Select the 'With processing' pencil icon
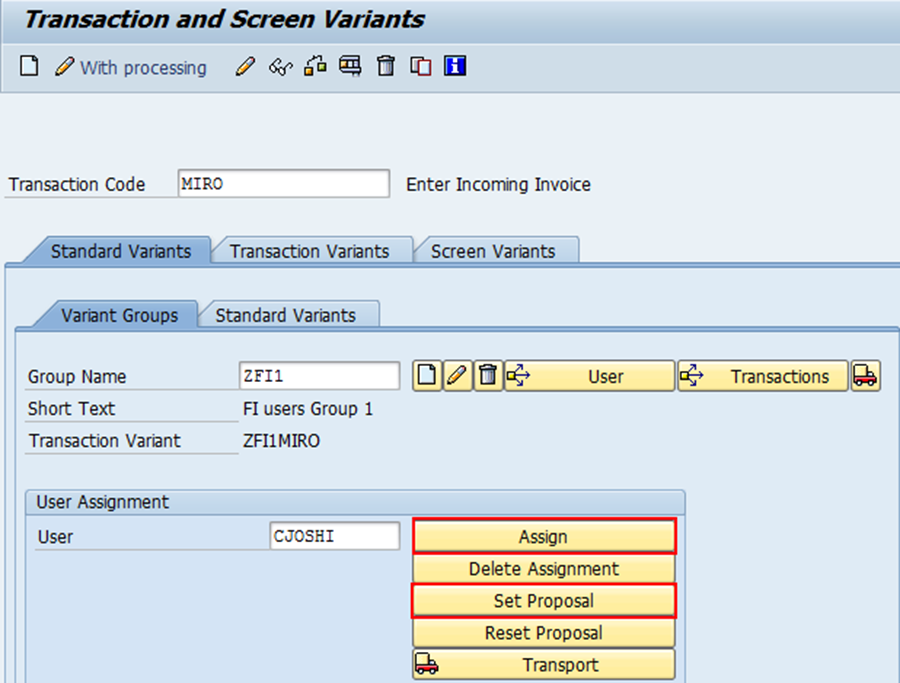This screenshot has height=683, width=900. click(62, 67)
